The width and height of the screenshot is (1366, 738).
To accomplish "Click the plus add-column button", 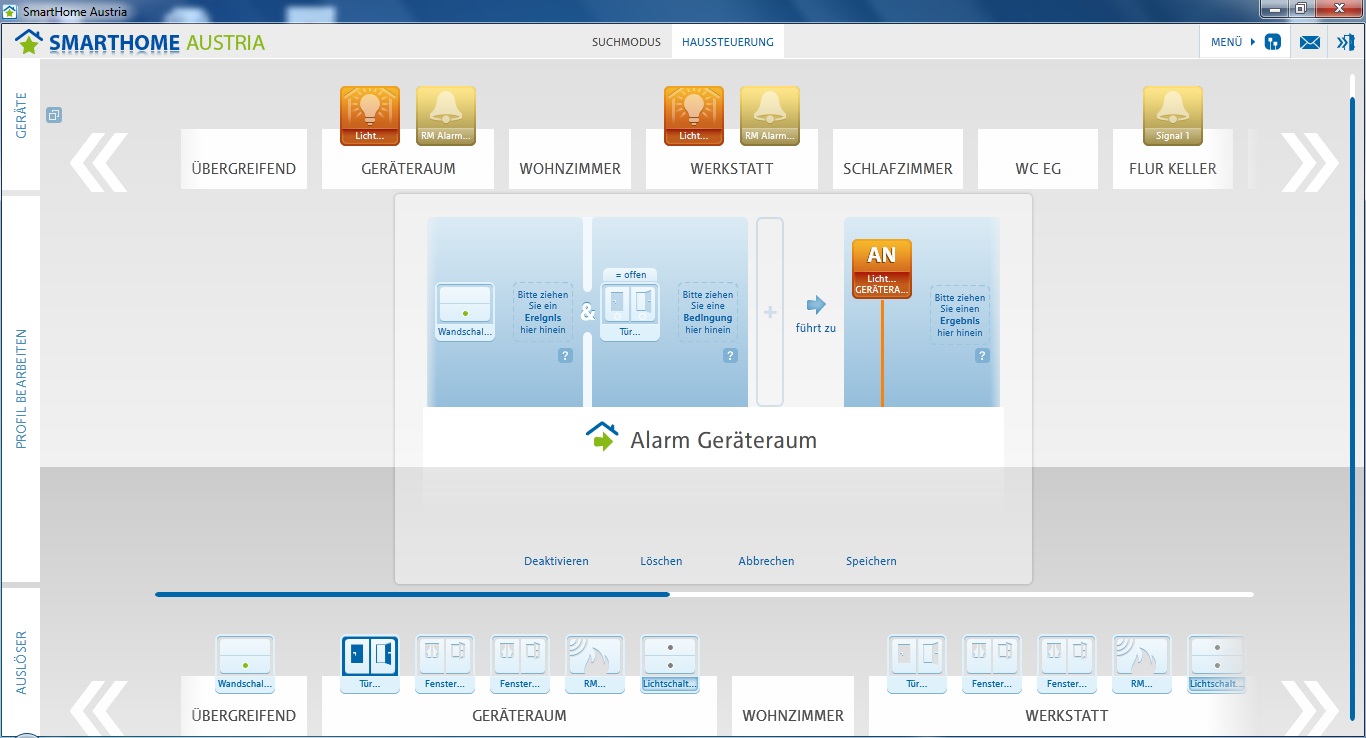I will (770, 312).
